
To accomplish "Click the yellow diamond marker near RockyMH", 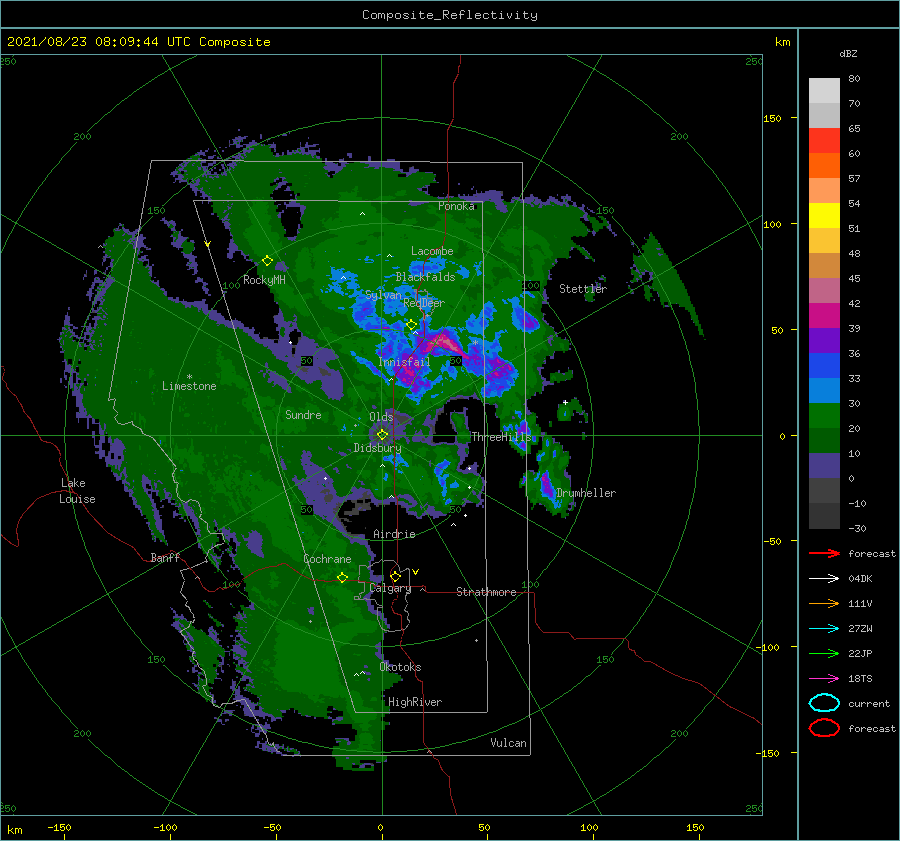I will click(x=267, y=261).
